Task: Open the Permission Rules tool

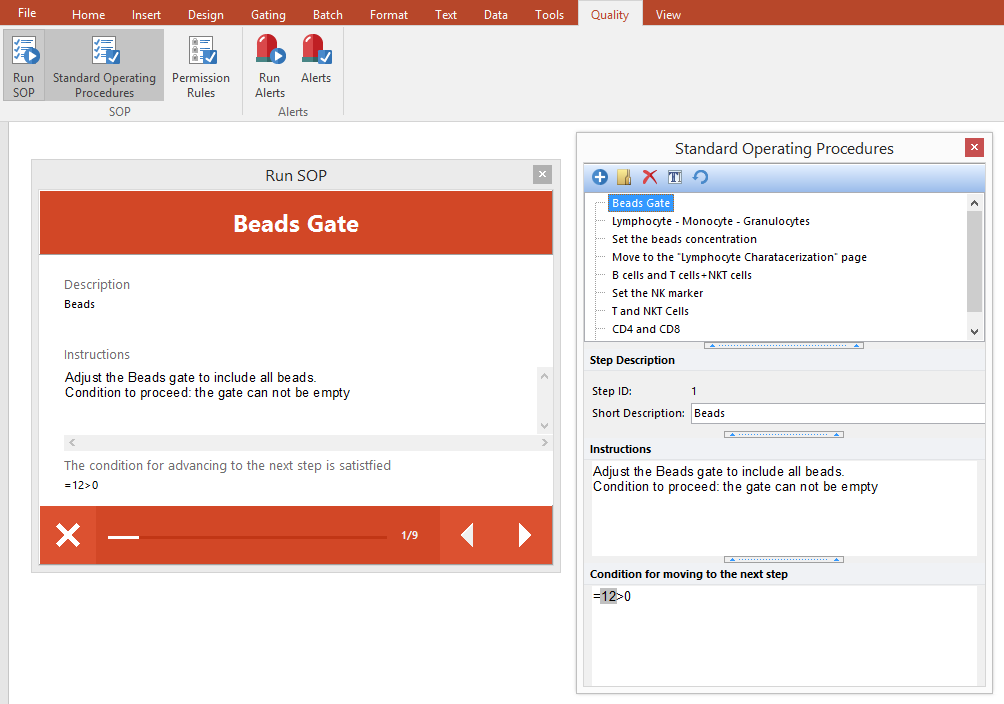Action: pos(201,65)
